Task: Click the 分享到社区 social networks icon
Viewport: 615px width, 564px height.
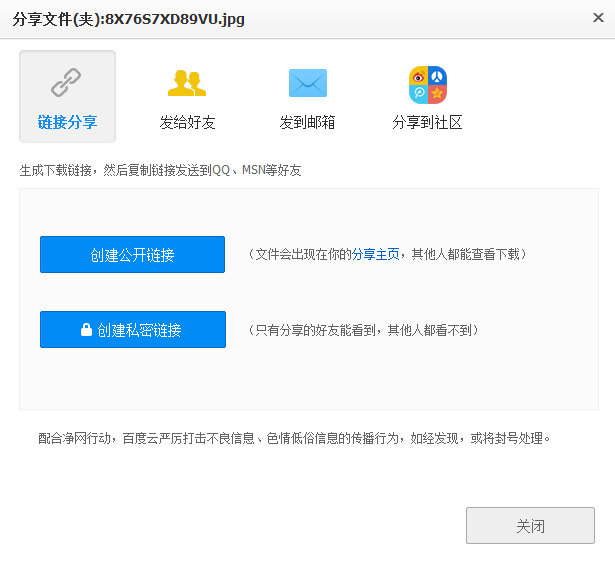Action: pos(428,85)
